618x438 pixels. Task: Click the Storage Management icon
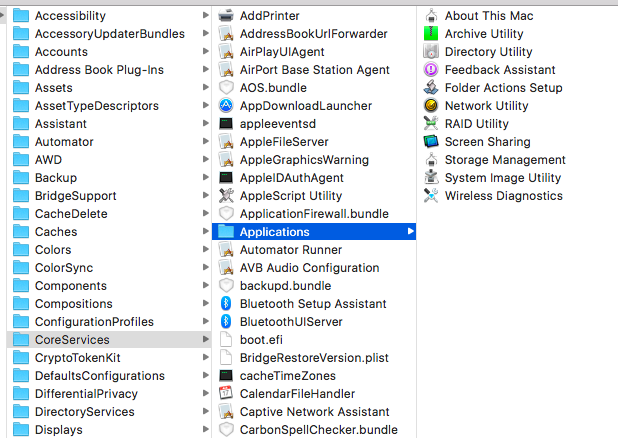pyautogui.click(x=431, y=160)
